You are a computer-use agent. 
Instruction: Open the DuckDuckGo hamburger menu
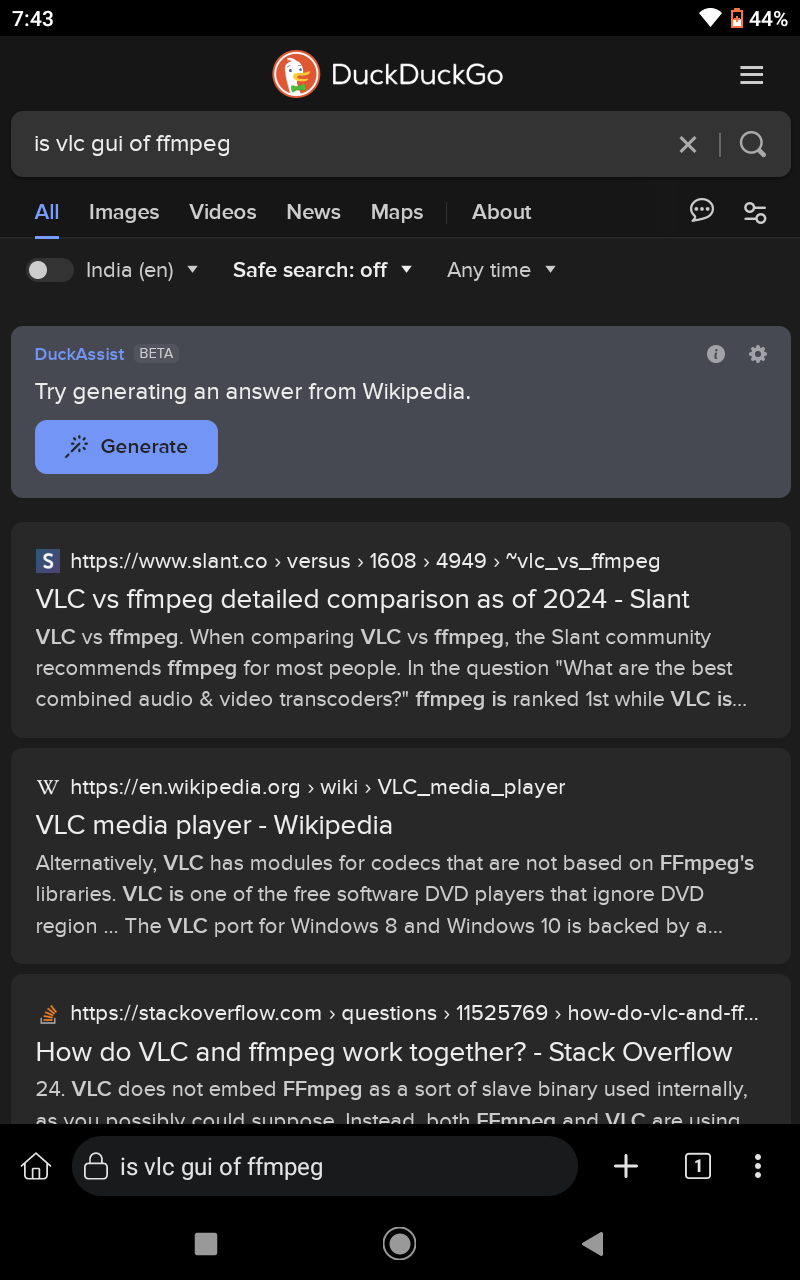coord(751,75)
